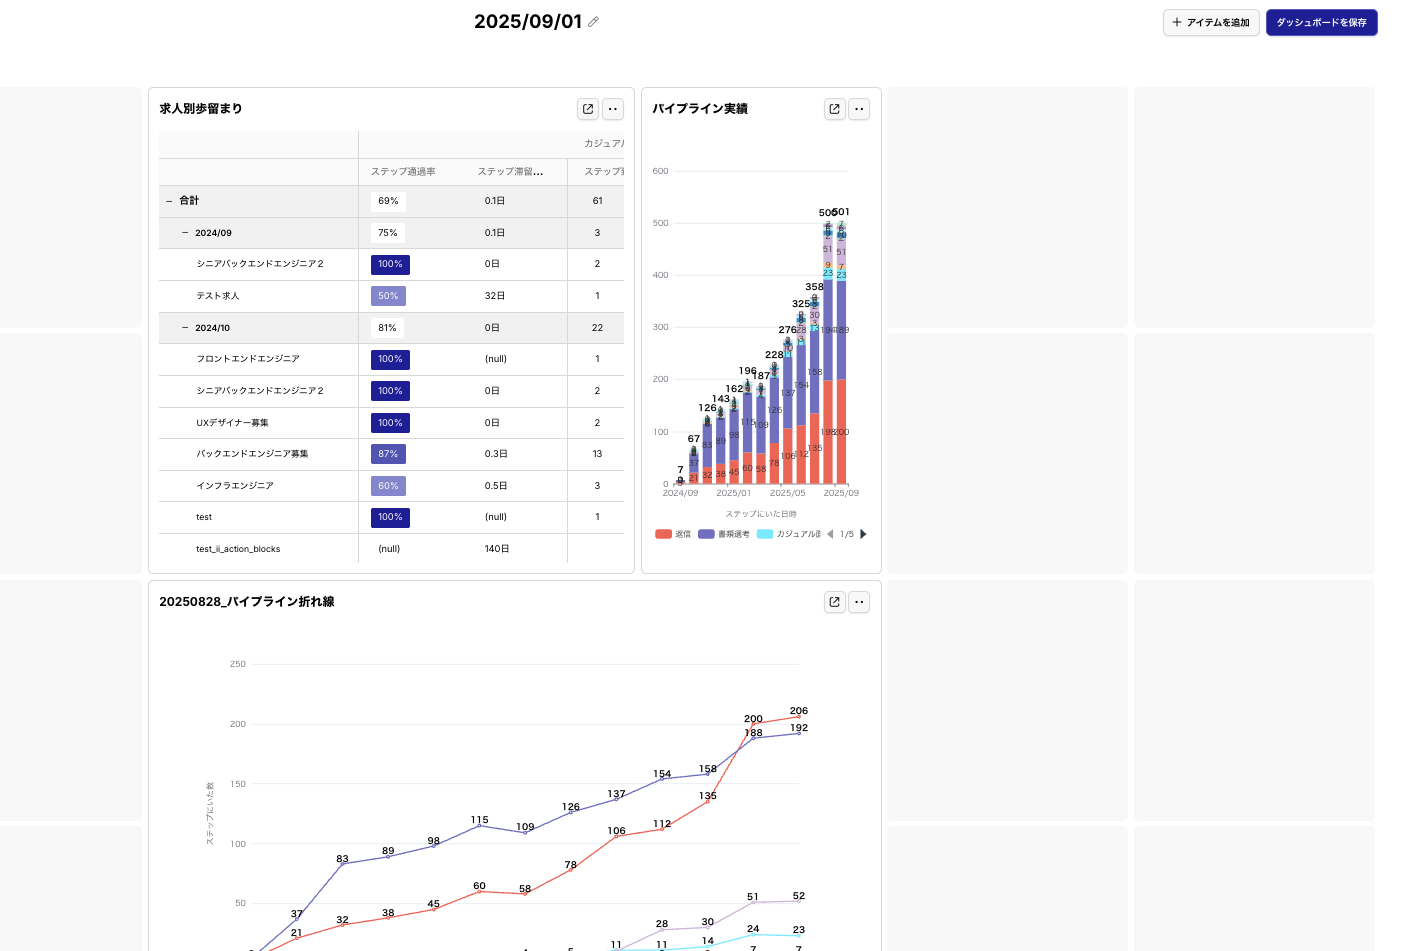Go to next legend page arrow

point(863,534)
